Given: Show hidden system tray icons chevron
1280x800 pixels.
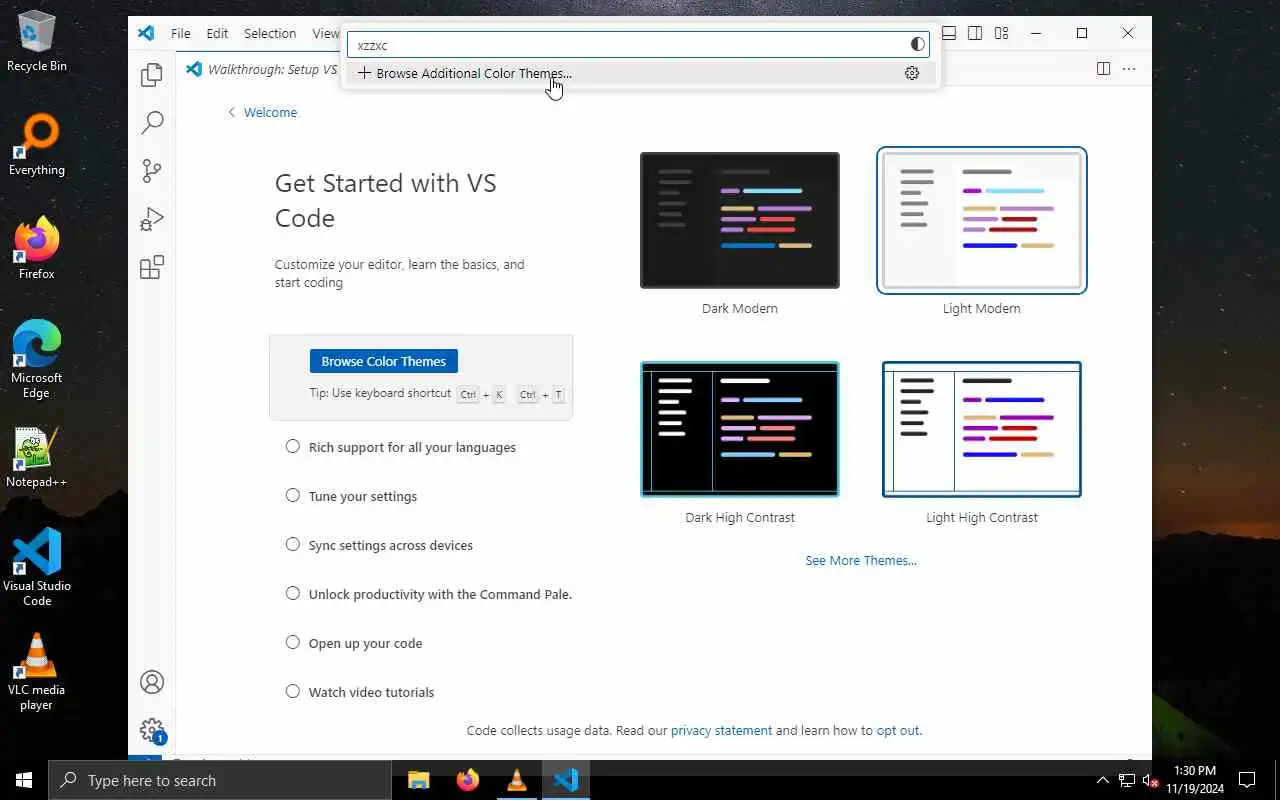Looking at the screenshot, I should pyautogui.click(x=1103, y=780).
